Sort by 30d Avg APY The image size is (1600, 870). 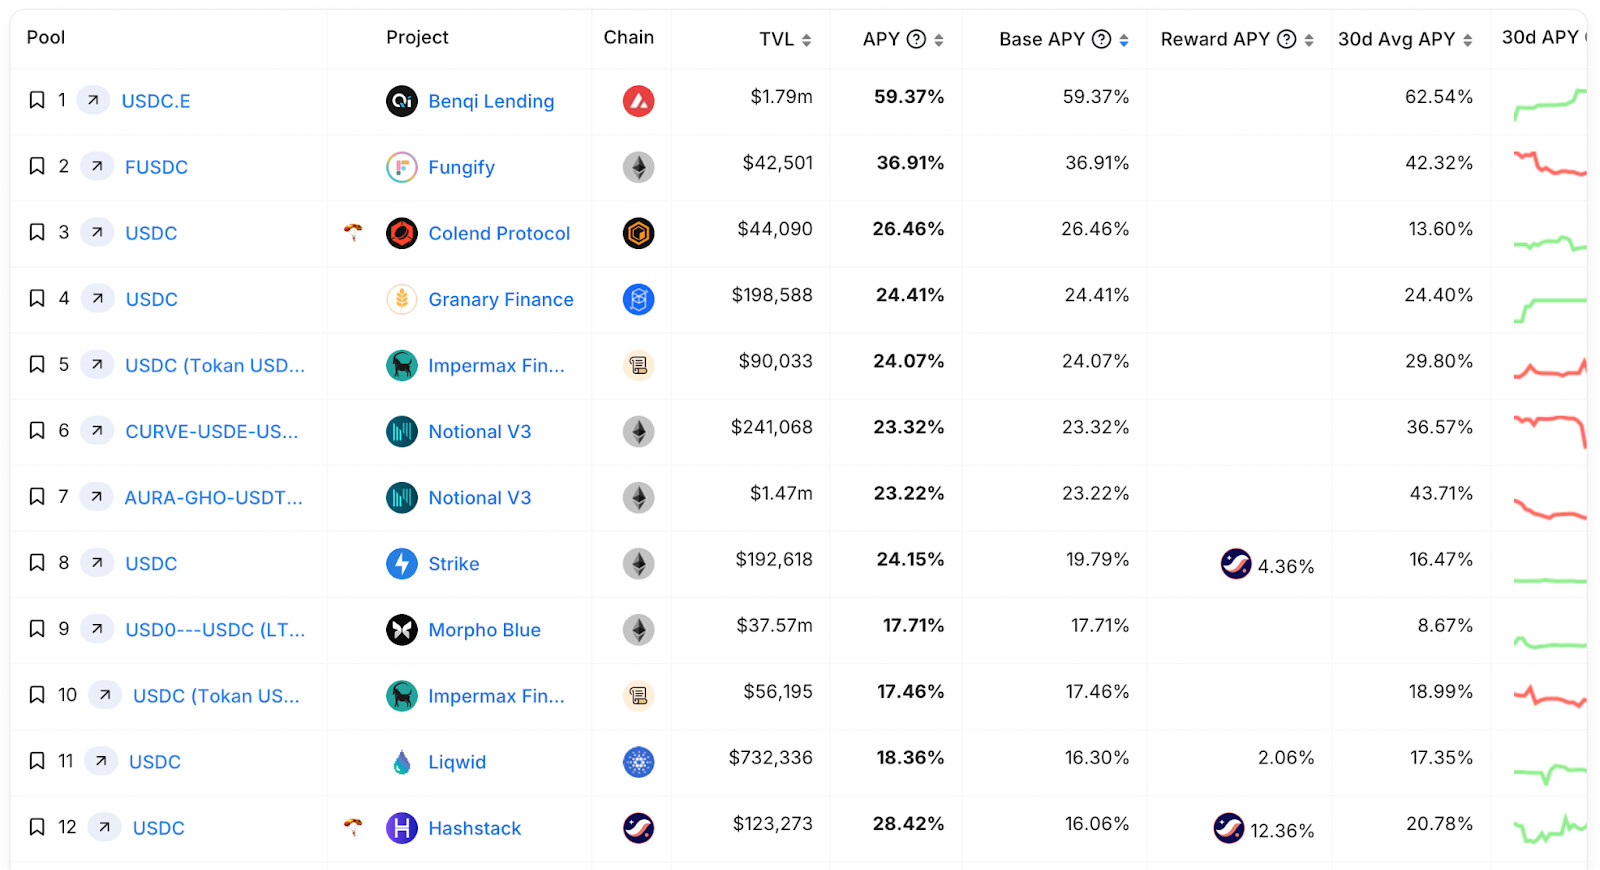coord(1467,40)
